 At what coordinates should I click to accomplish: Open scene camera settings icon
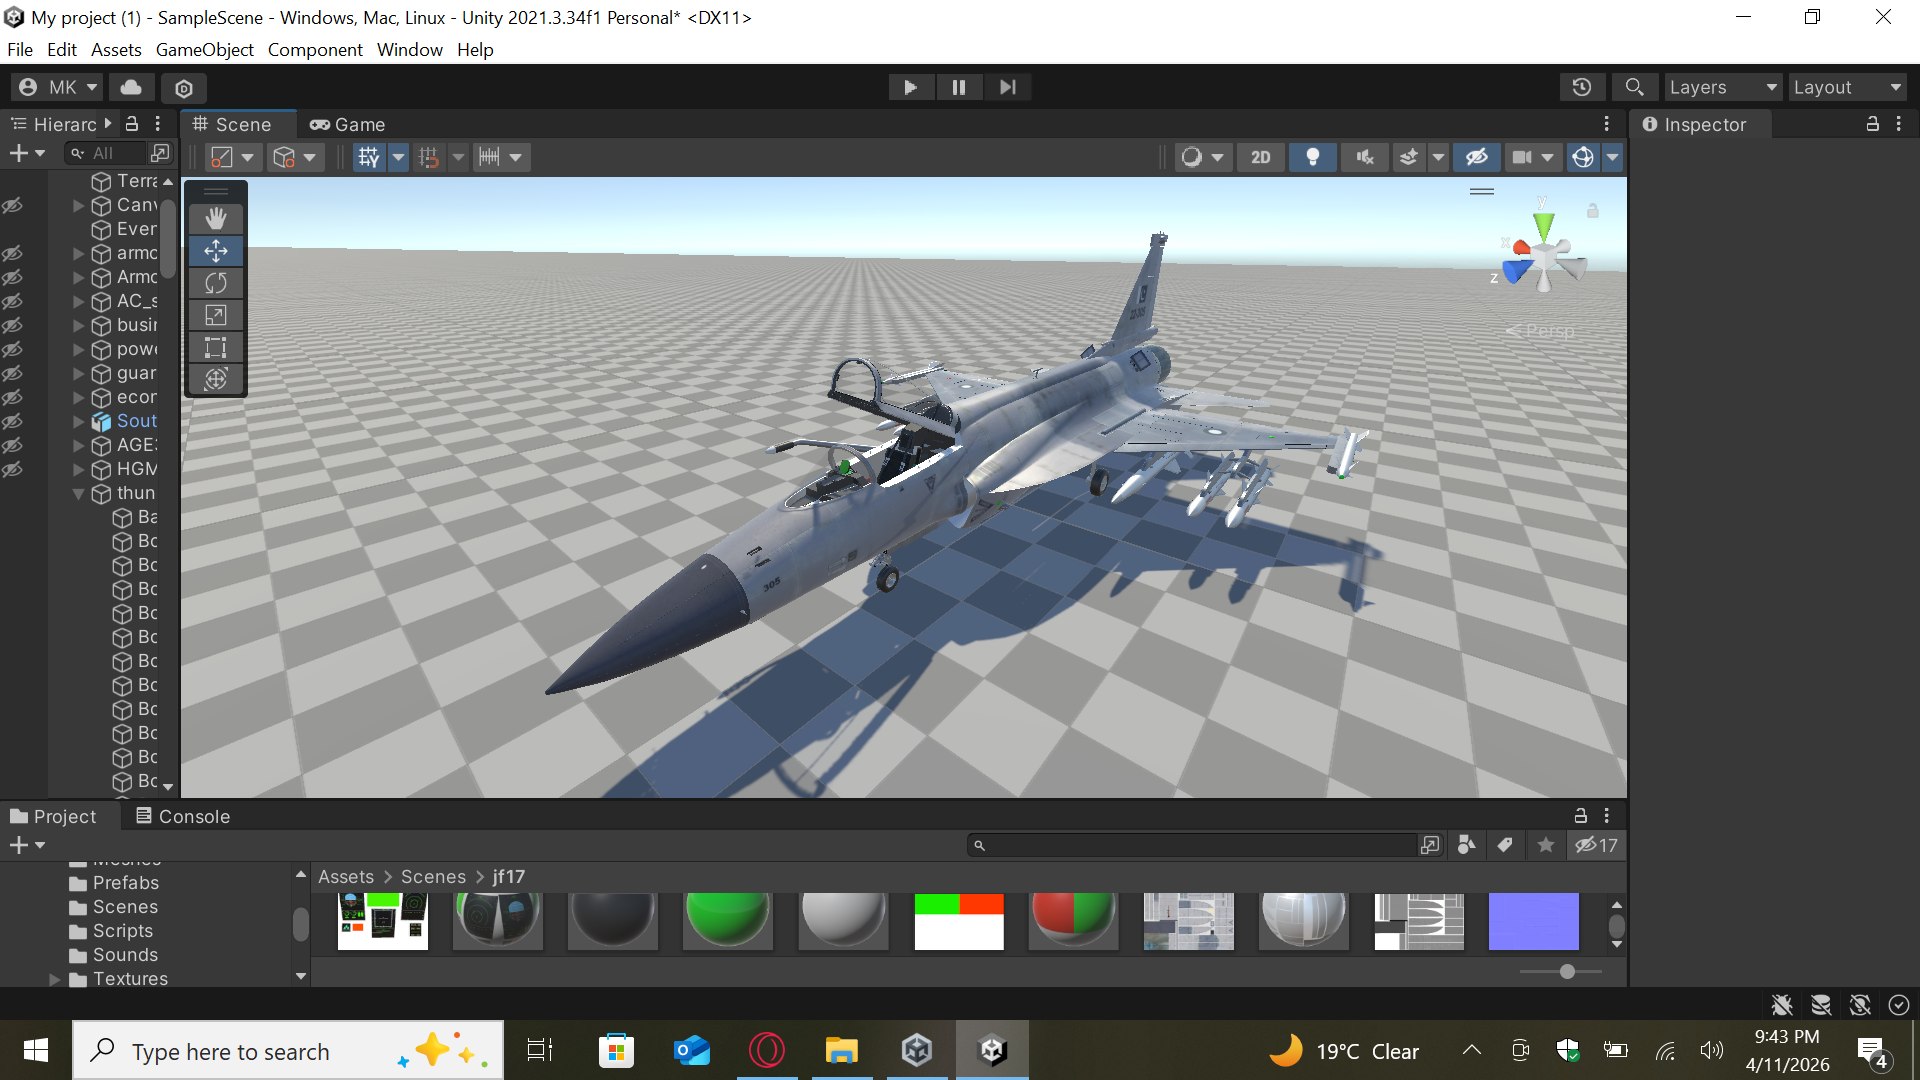click(x=1522, y=157)
